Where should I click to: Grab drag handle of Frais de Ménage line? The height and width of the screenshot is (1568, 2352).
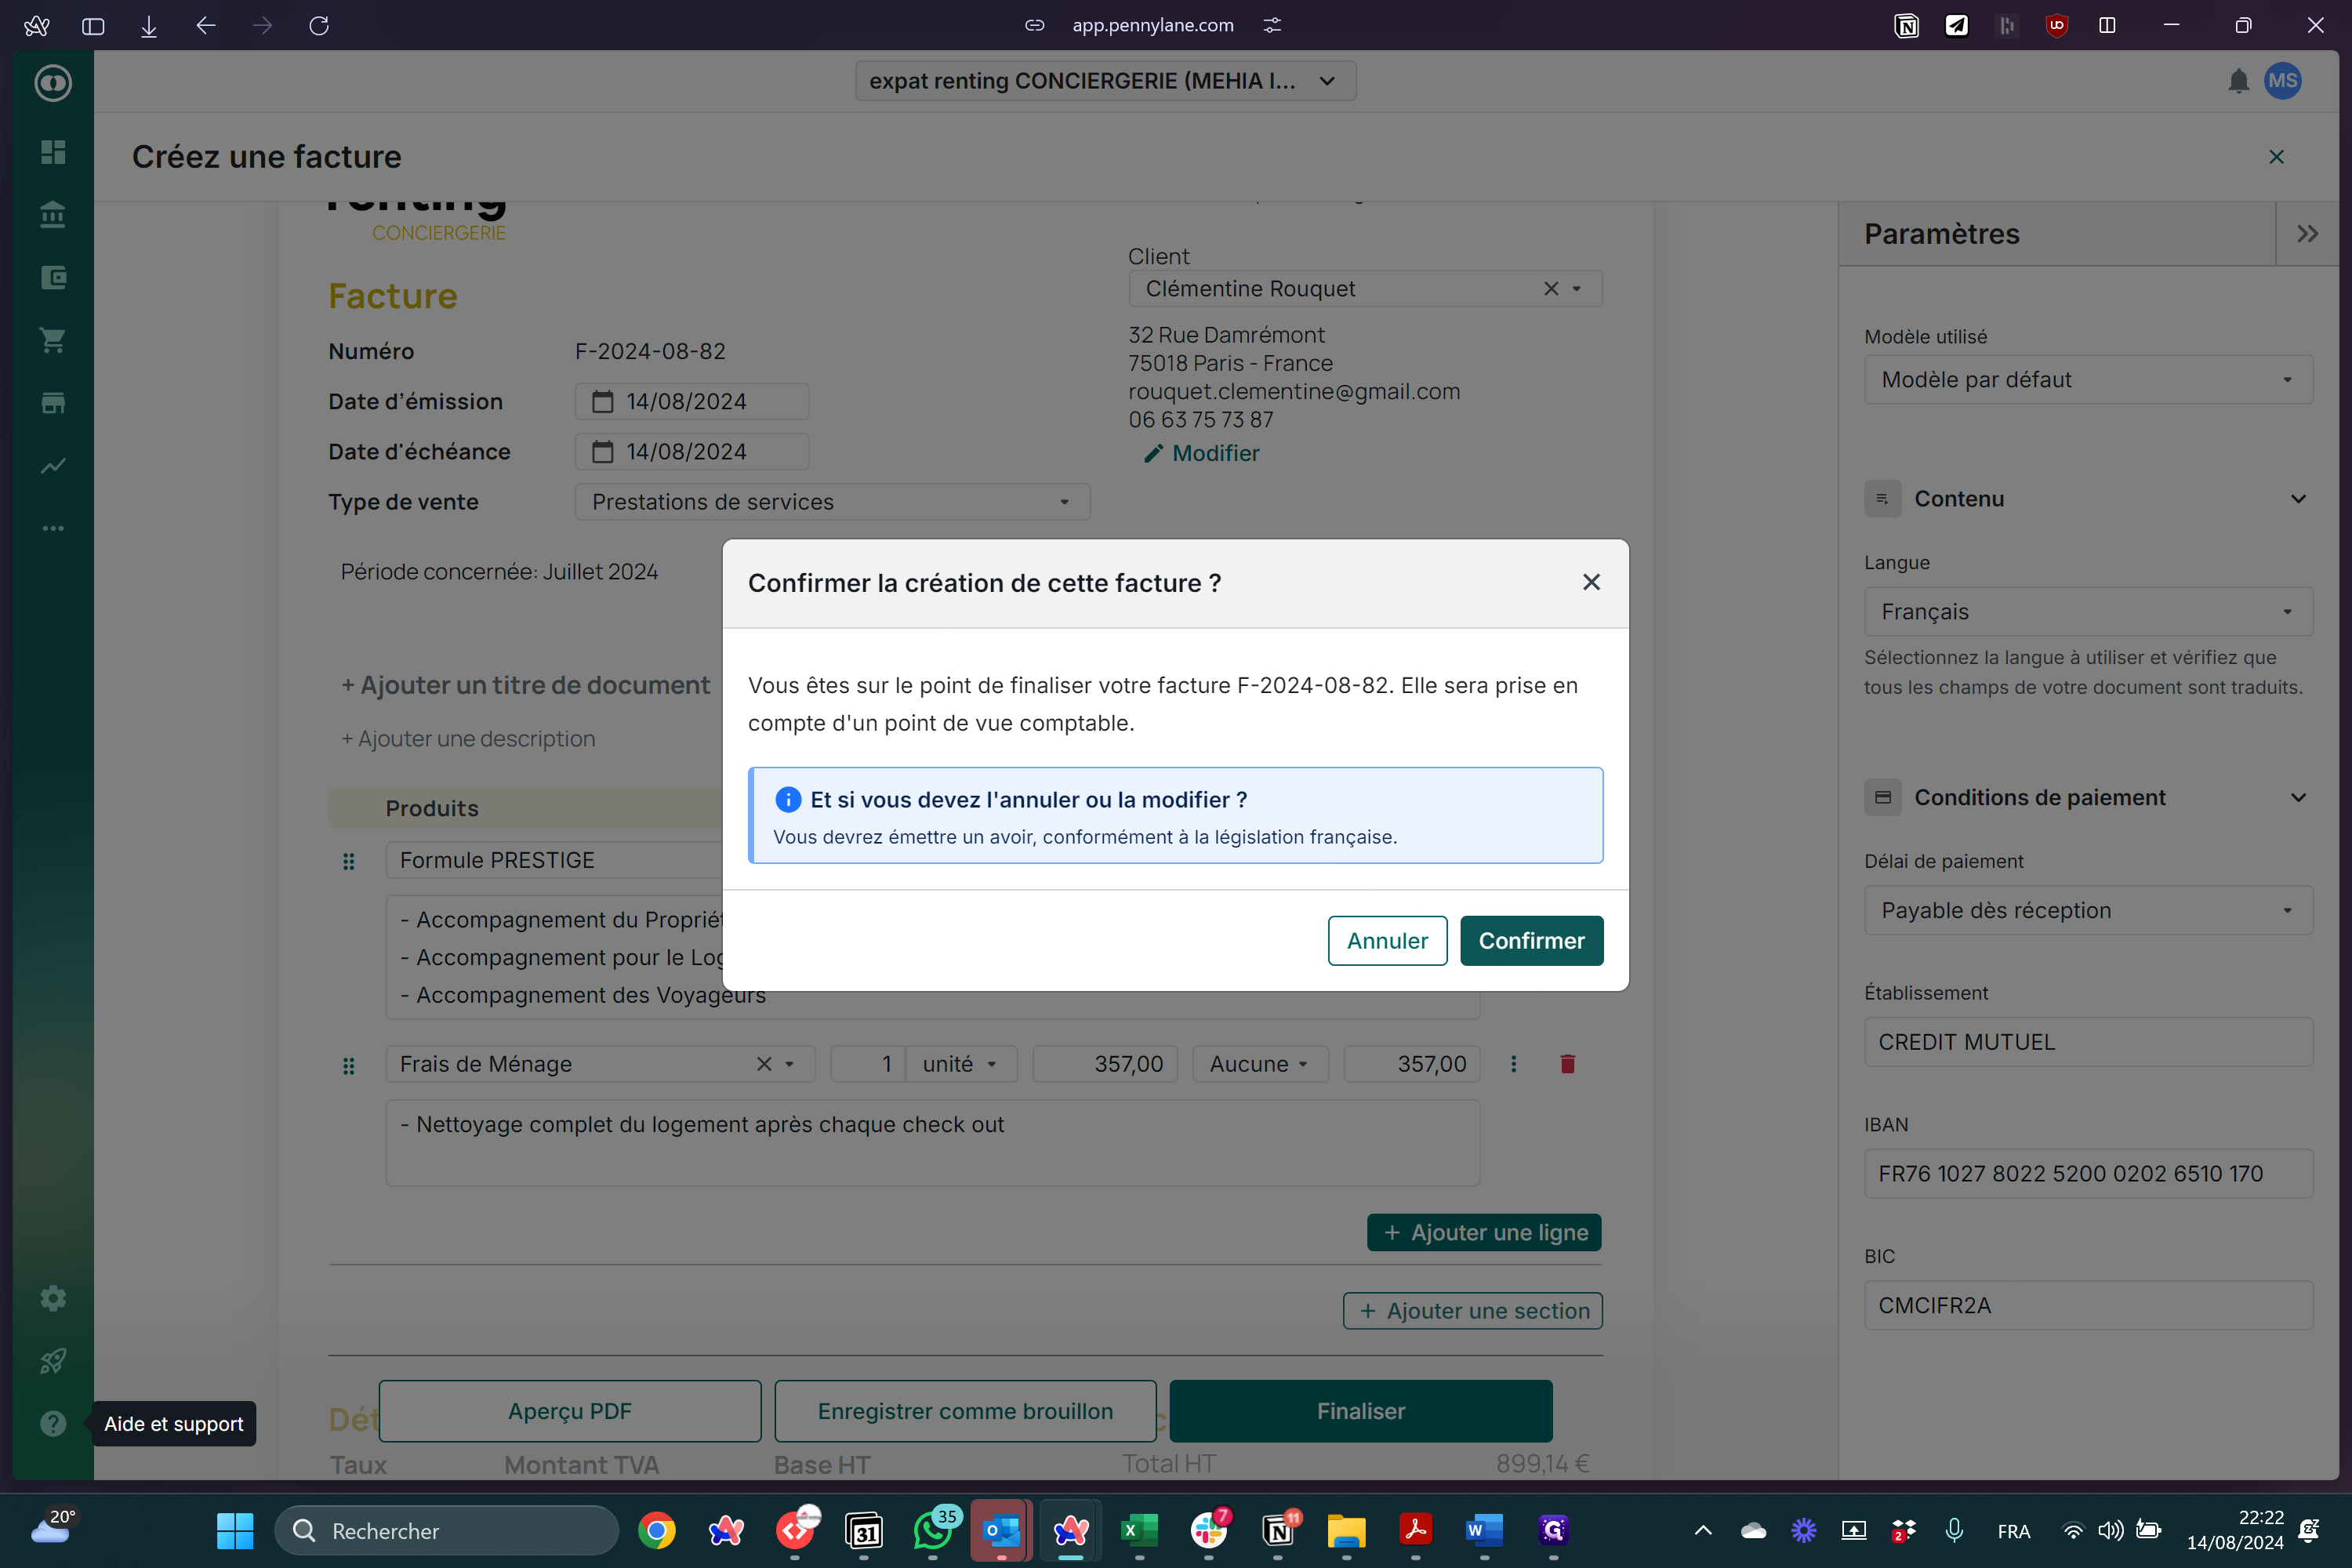pos(348,1066)
